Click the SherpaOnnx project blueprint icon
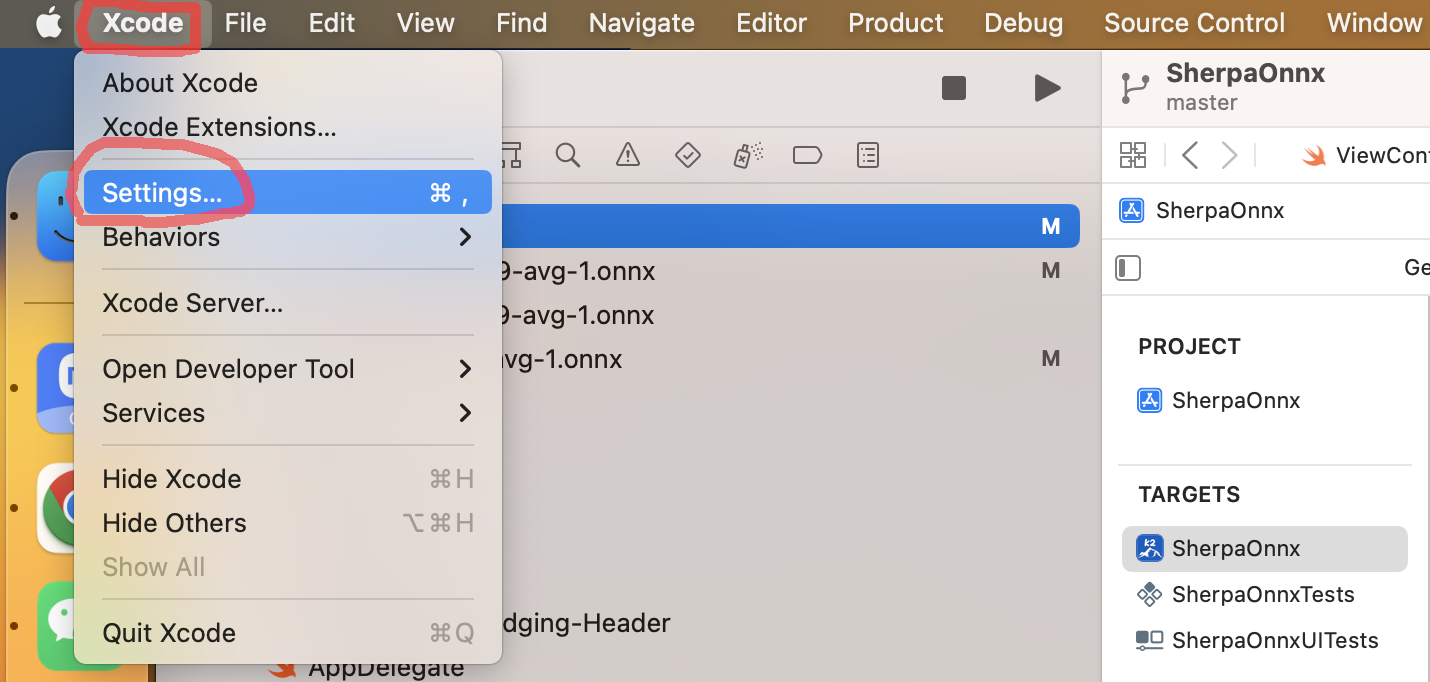 1150,401
